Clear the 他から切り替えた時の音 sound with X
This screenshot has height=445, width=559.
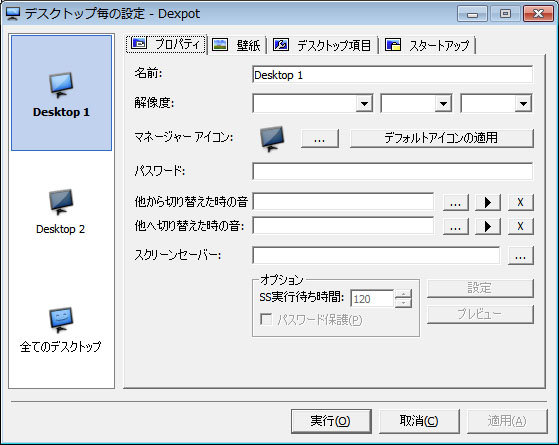point(520,203)
